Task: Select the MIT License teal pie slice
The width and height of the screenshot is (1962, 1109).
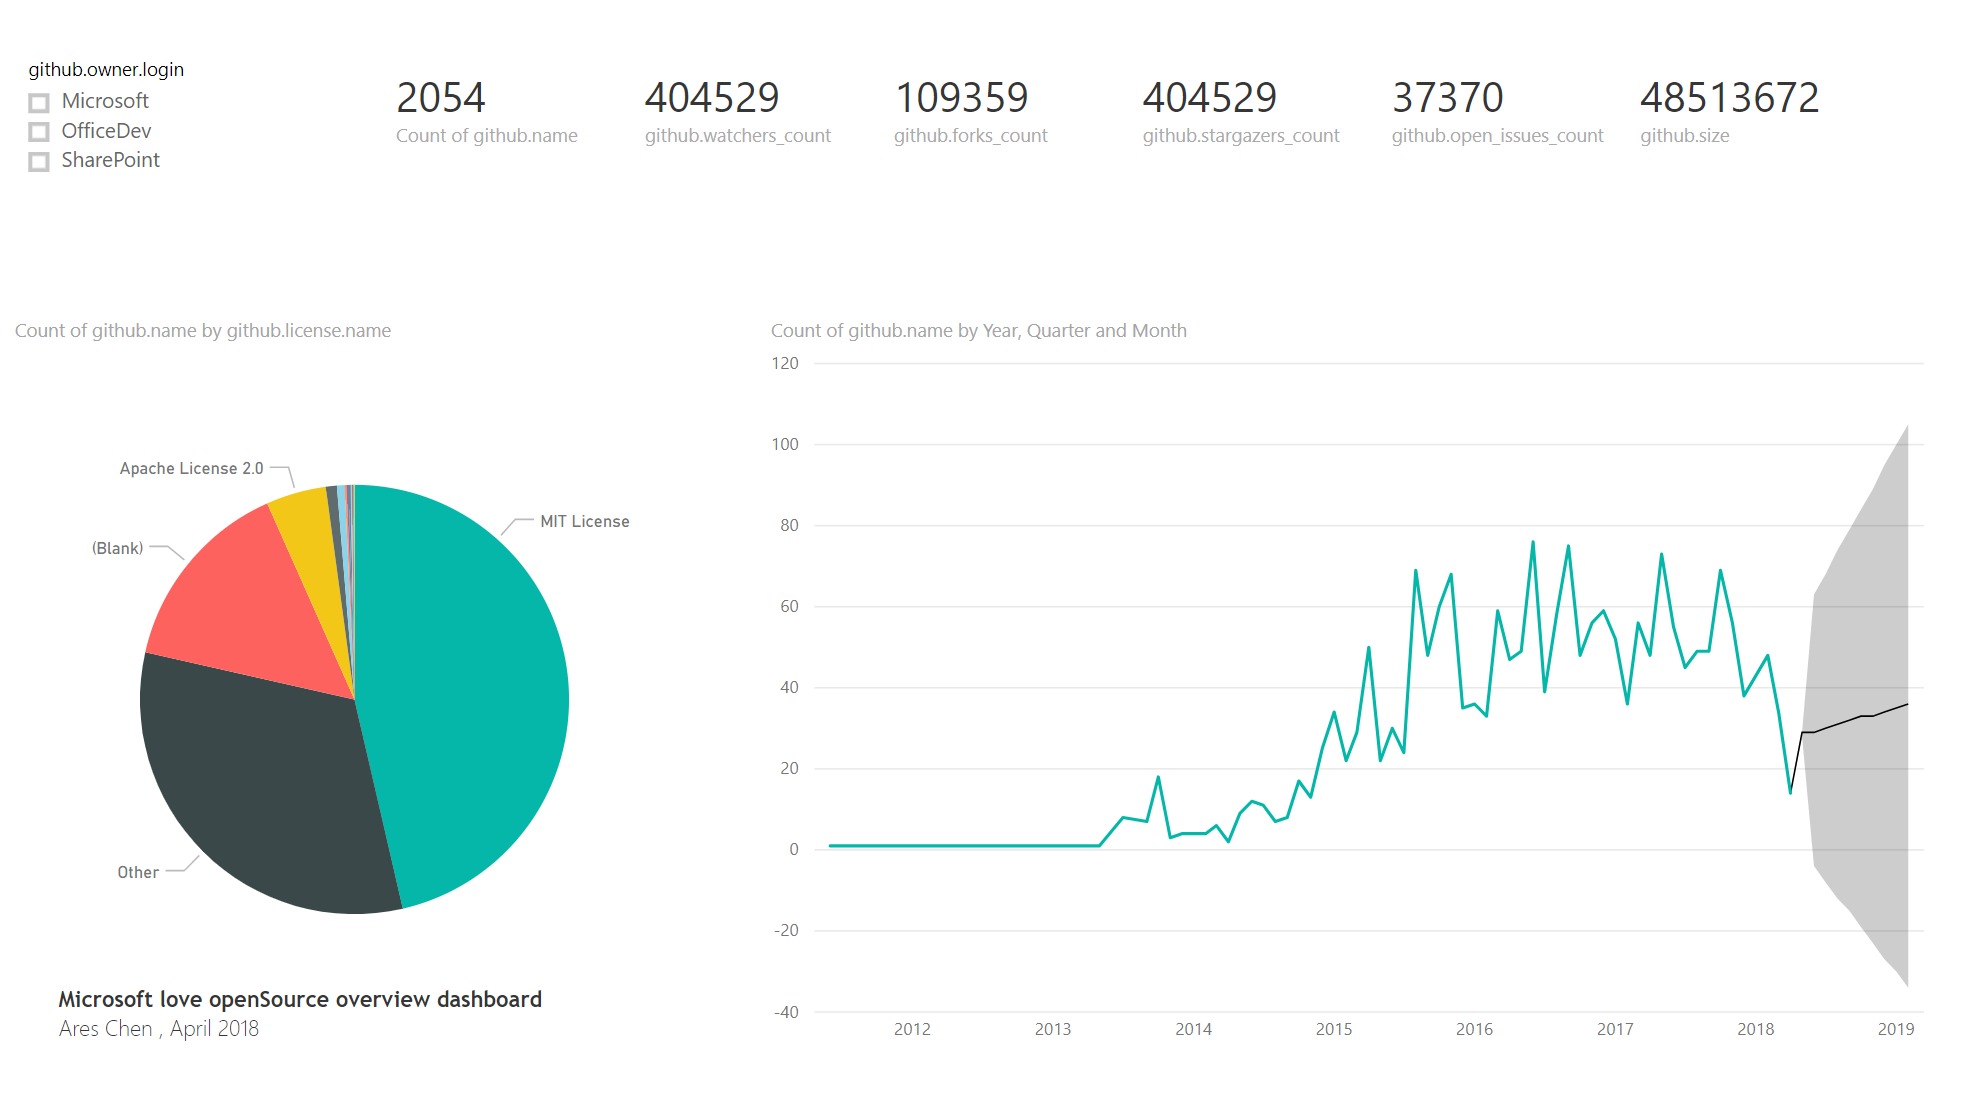Action: (x=470, y=690)
